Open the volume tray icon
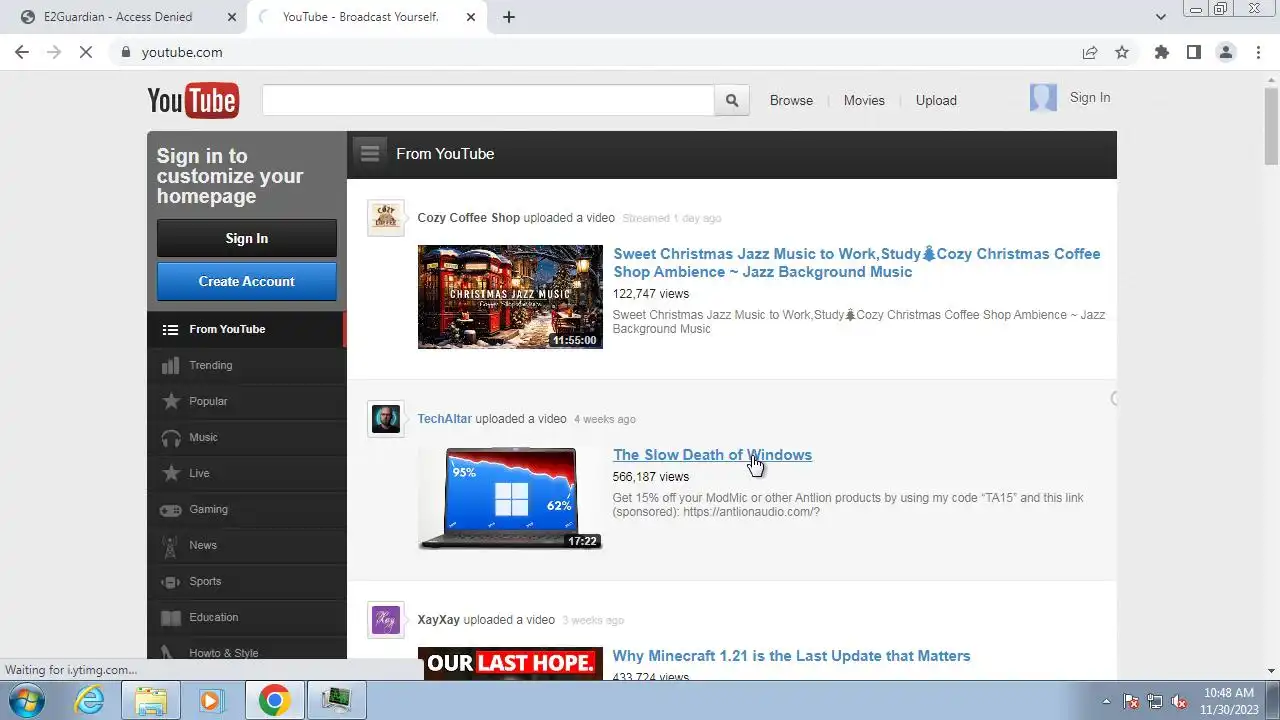This screenshot has width=1280, height=720. click(x=1180, y=701)
